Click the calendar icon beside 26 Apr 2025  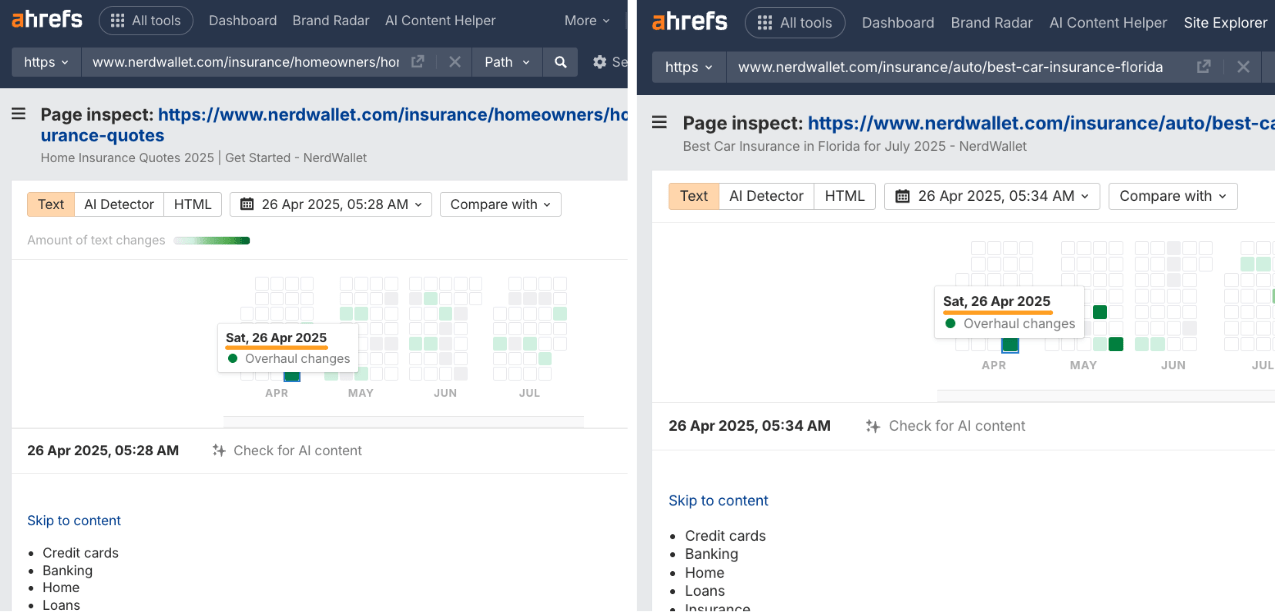246,204
